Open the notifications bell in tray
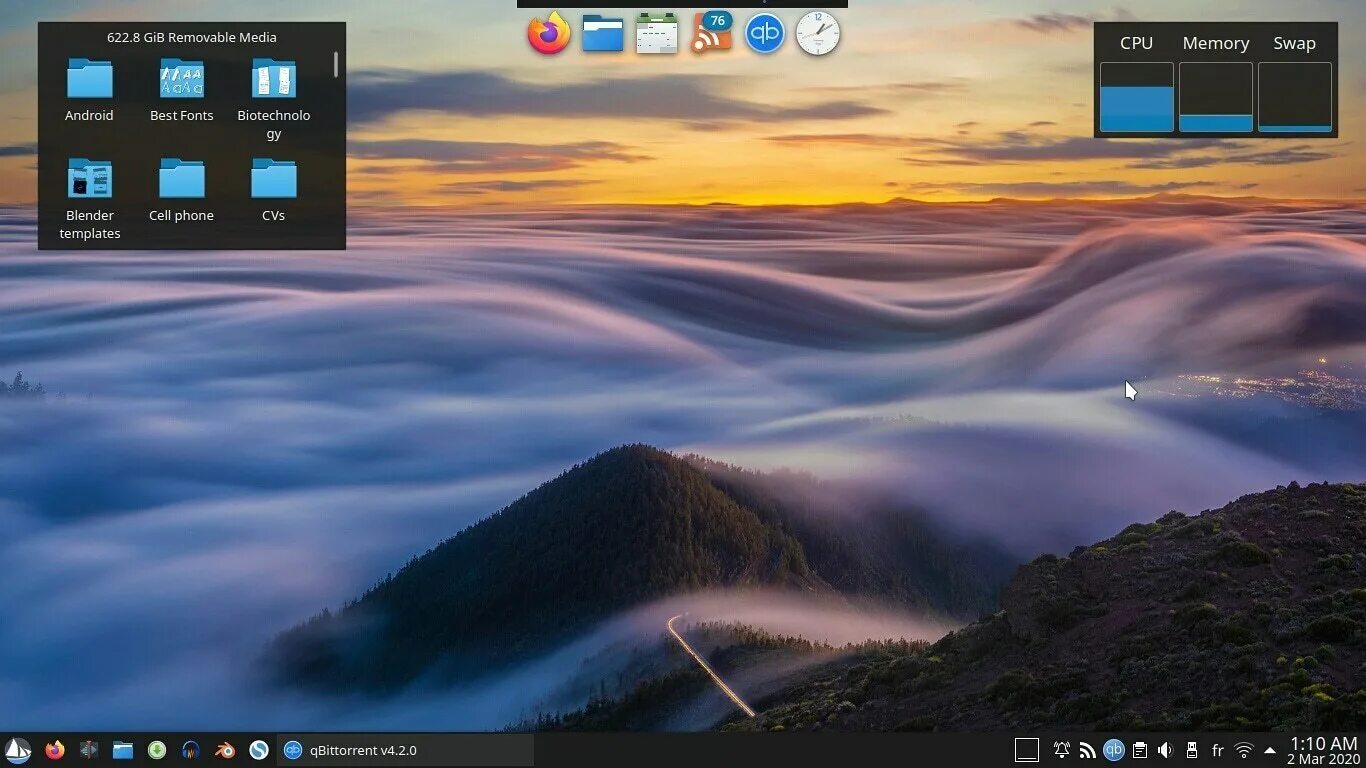Image resolution: width=1366 pixels, height=768 pixels. click(1062, 750)
